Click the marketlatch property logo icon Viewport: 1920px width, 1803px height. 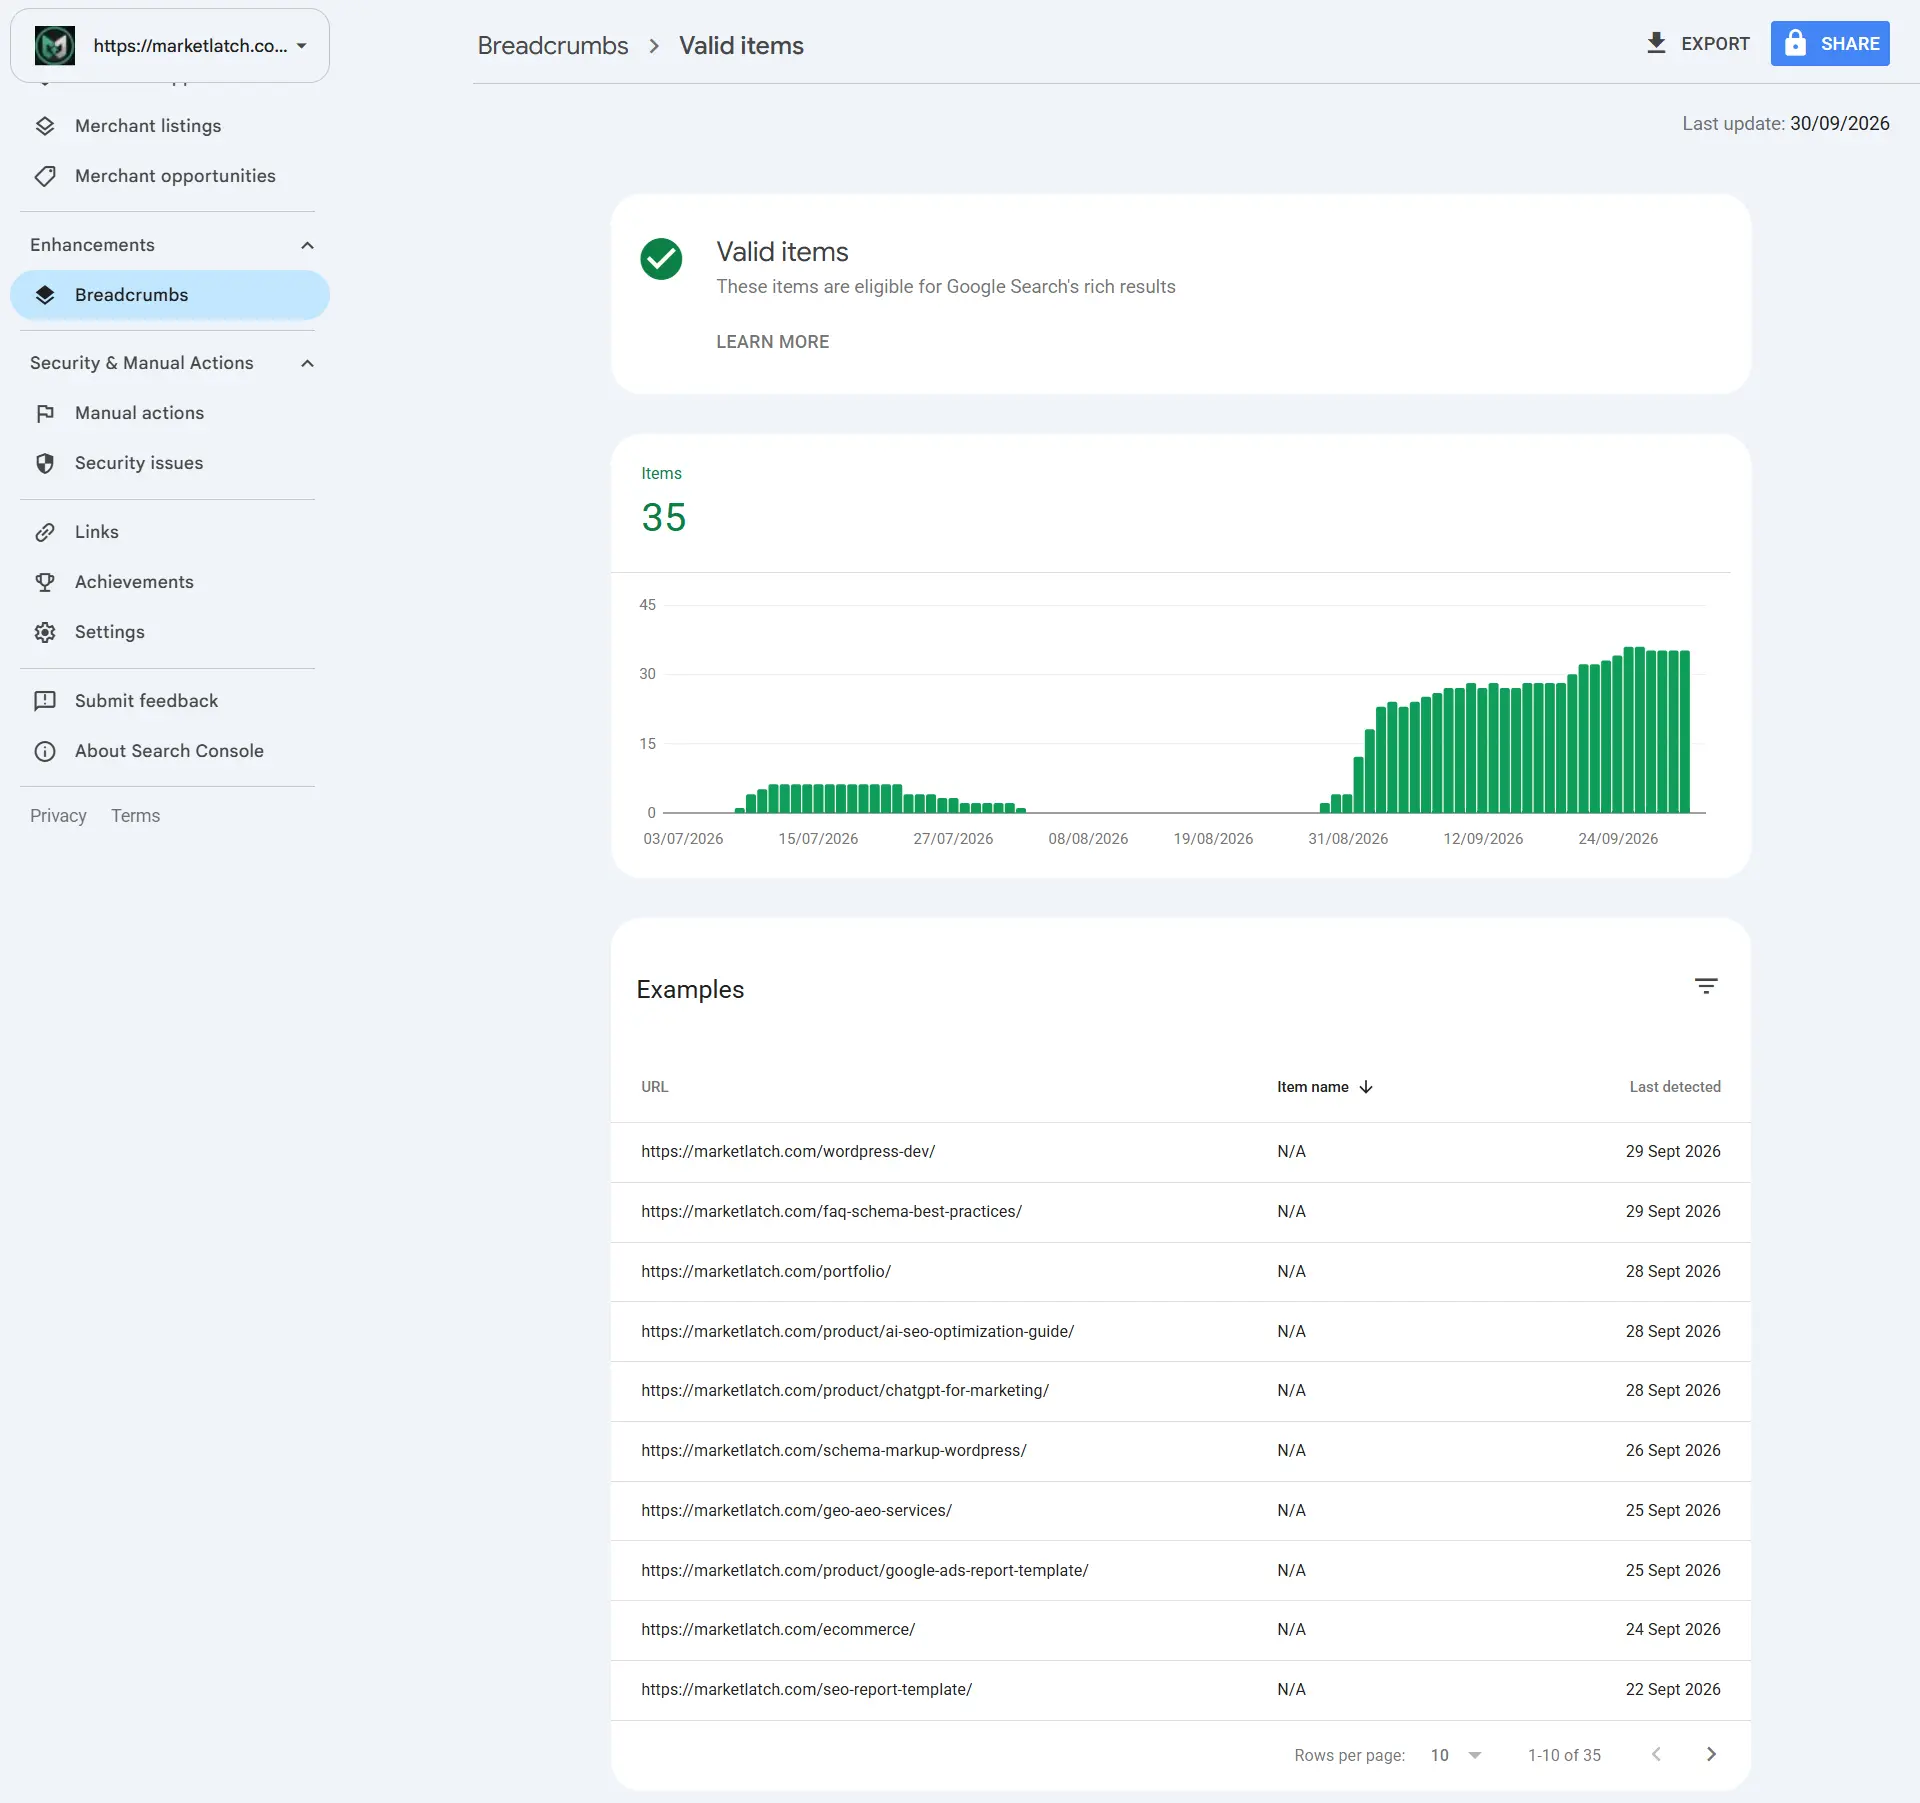coord(55,46)
